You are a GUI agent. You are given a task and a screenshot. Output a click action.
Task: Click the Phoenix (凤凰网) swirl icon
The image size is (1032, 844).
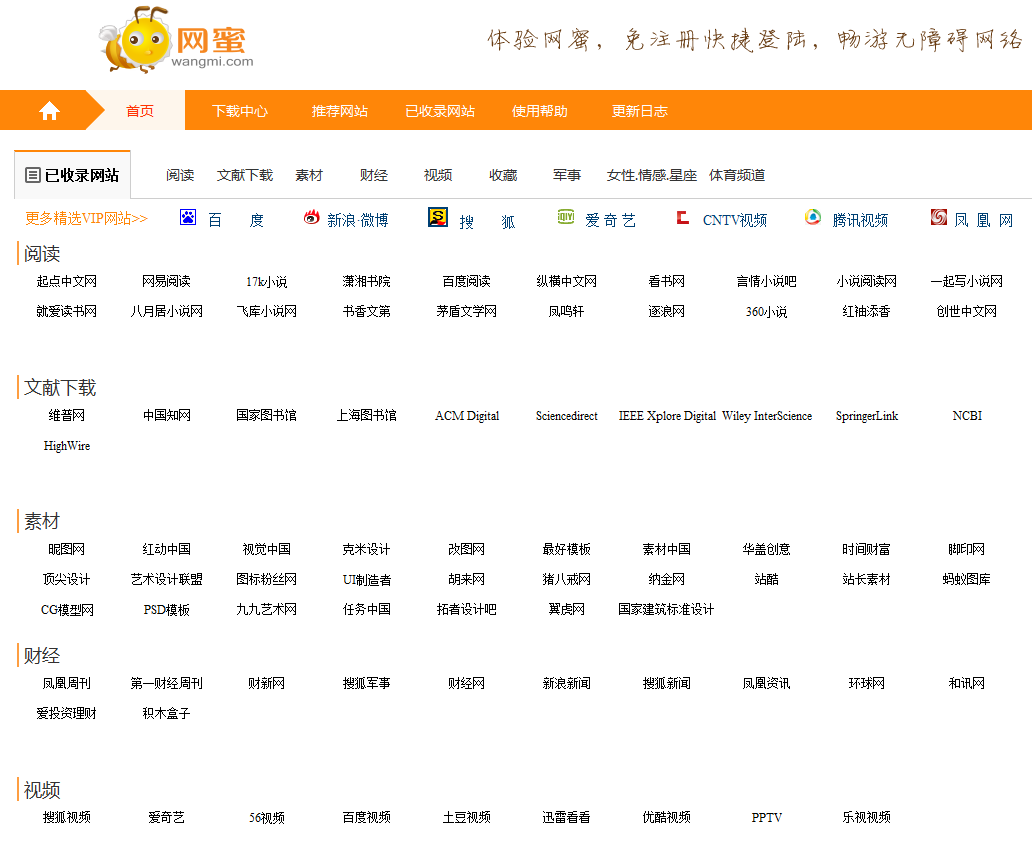tap(939, 217)
